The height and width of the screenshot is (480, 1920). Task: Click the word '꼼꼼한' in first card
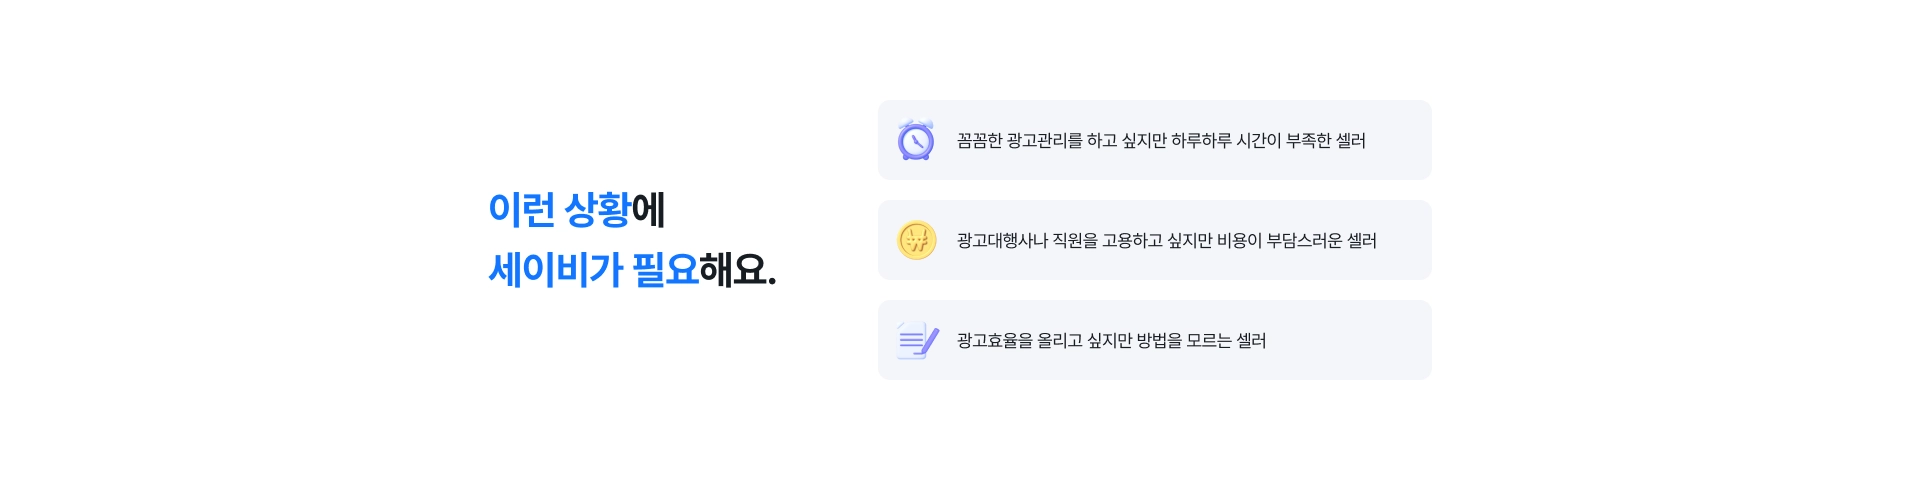pyautogui.click(x=979, y=140)
